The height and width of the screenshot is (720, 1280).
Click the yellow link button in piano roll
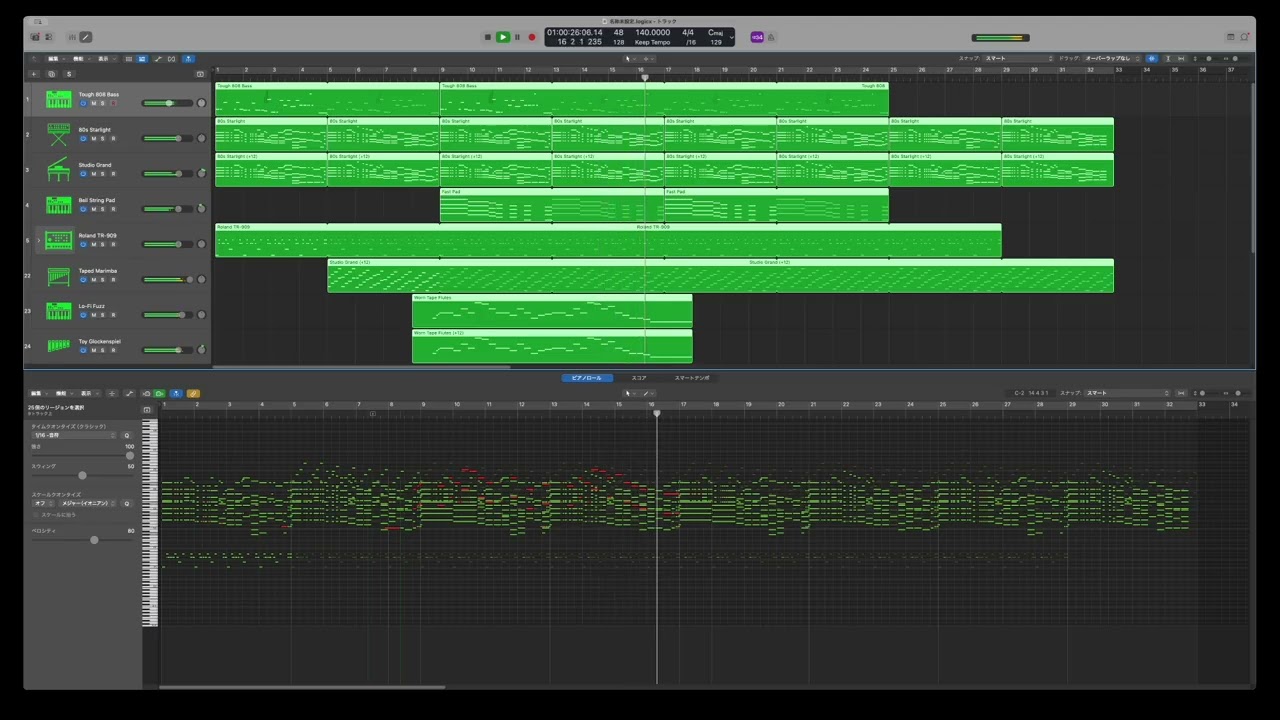coord(193,393)
